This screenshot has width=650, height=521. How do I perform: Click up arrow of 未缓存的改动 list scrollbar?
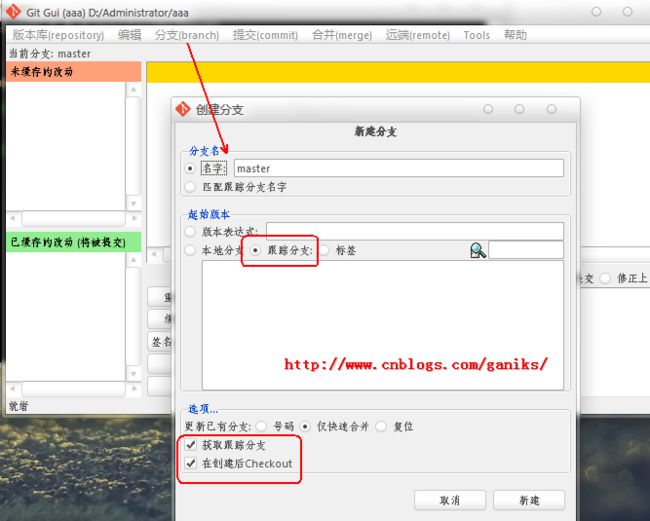pos(133,90)
